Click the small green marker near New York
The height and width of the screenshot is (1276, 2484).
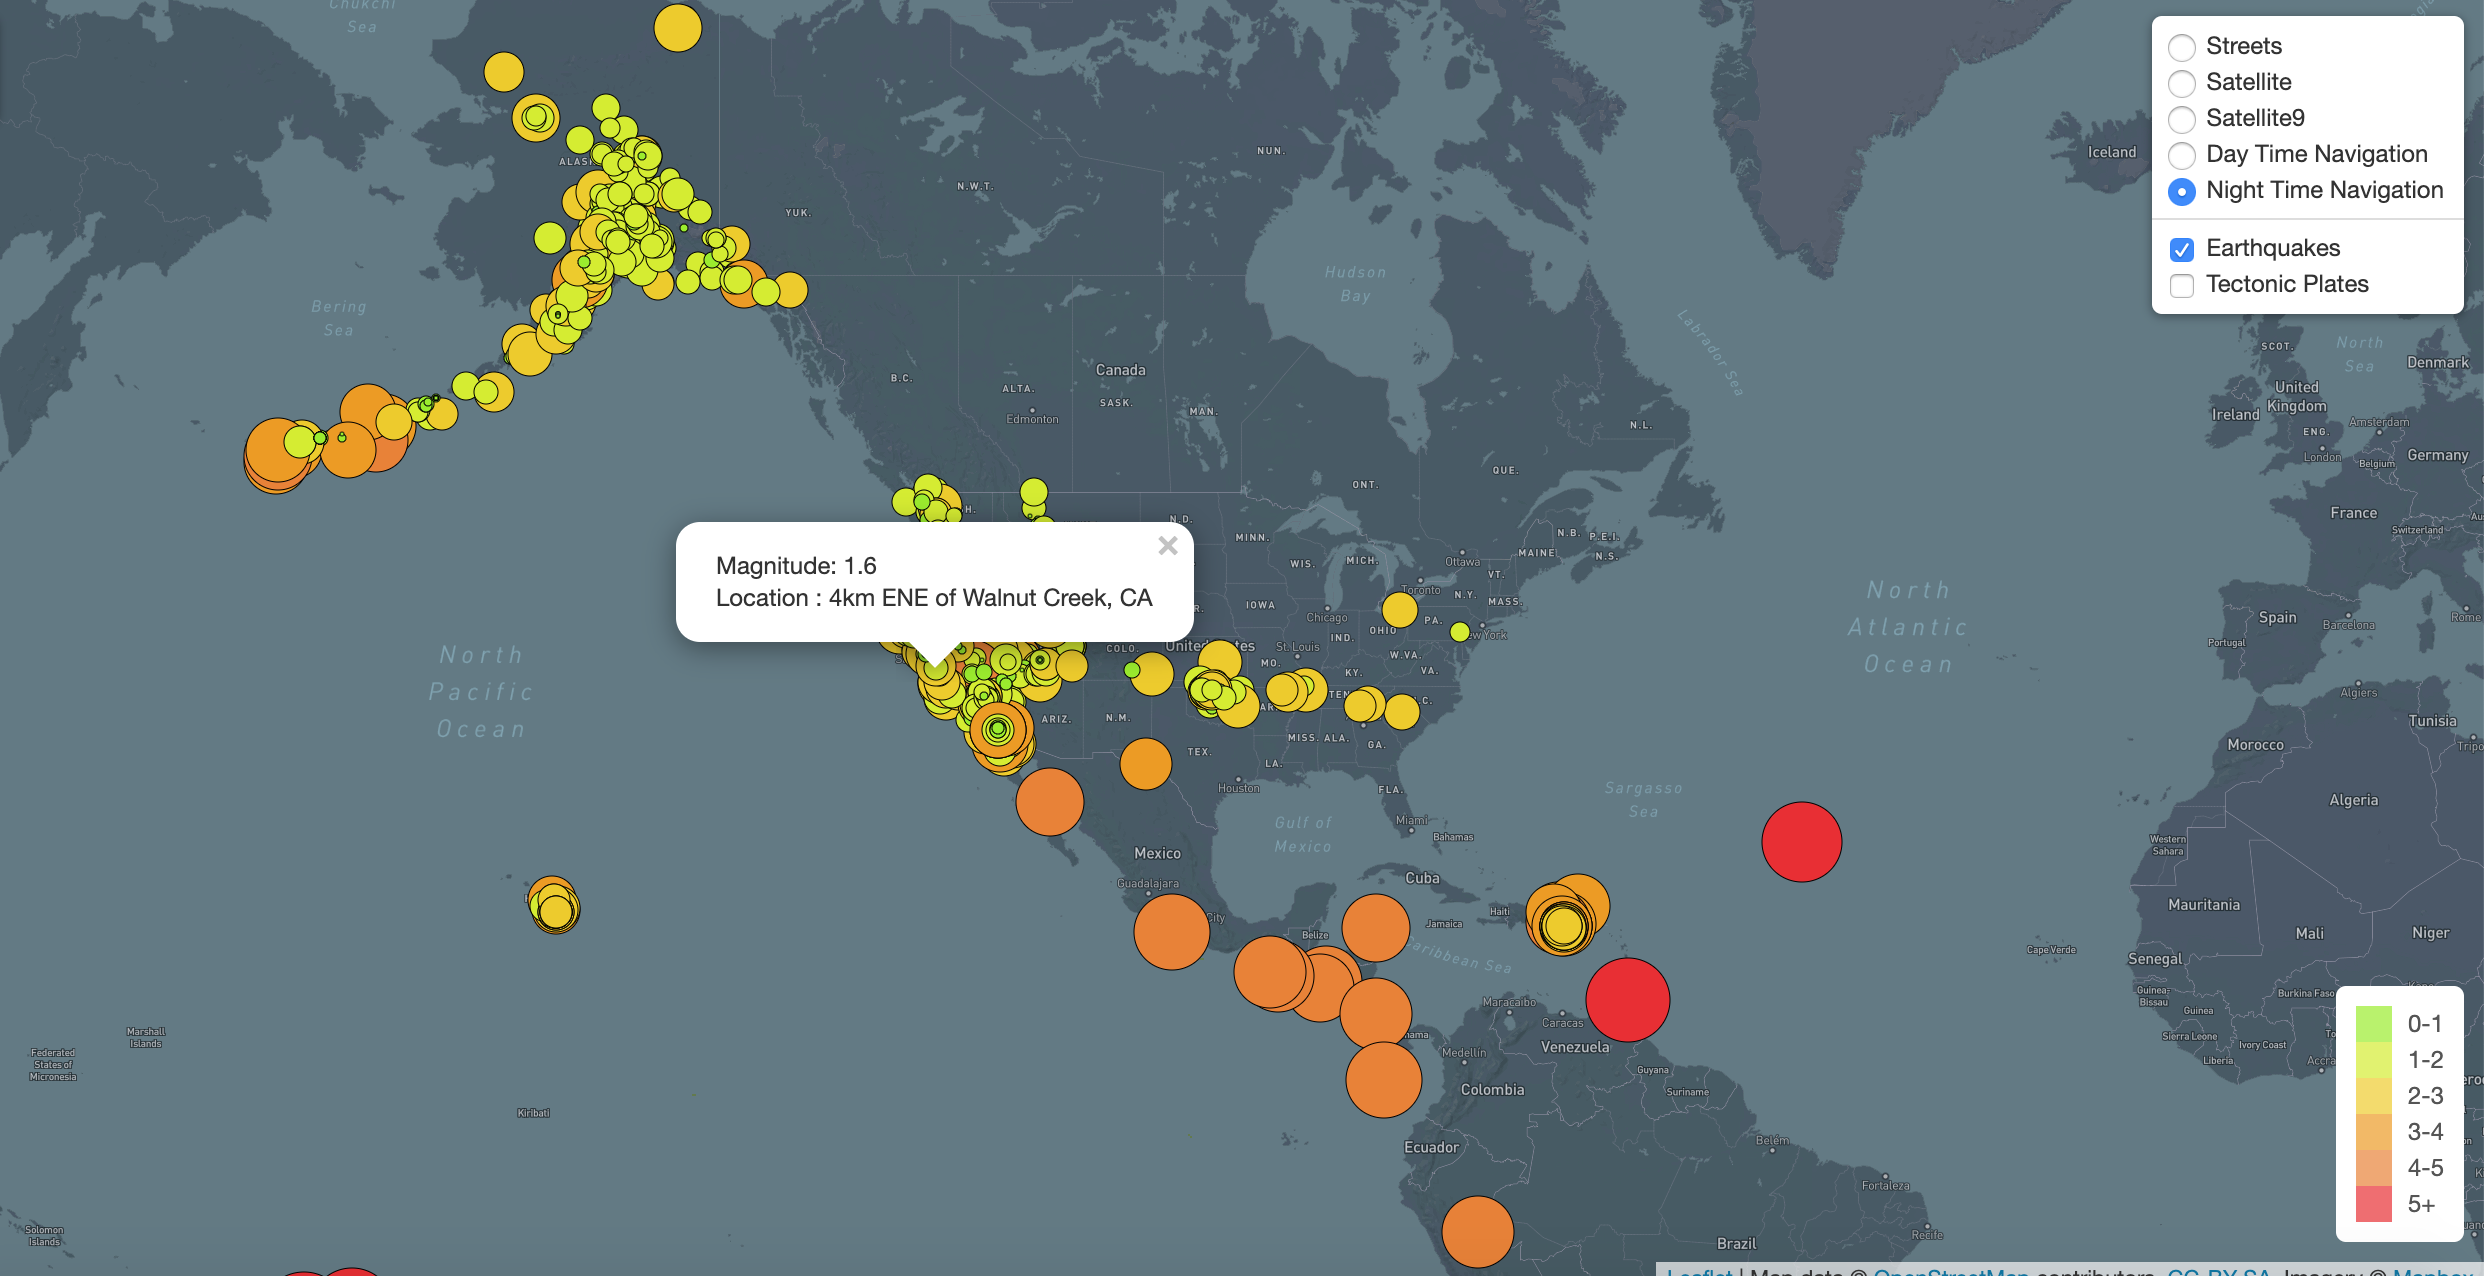[x=1459, y=632]
